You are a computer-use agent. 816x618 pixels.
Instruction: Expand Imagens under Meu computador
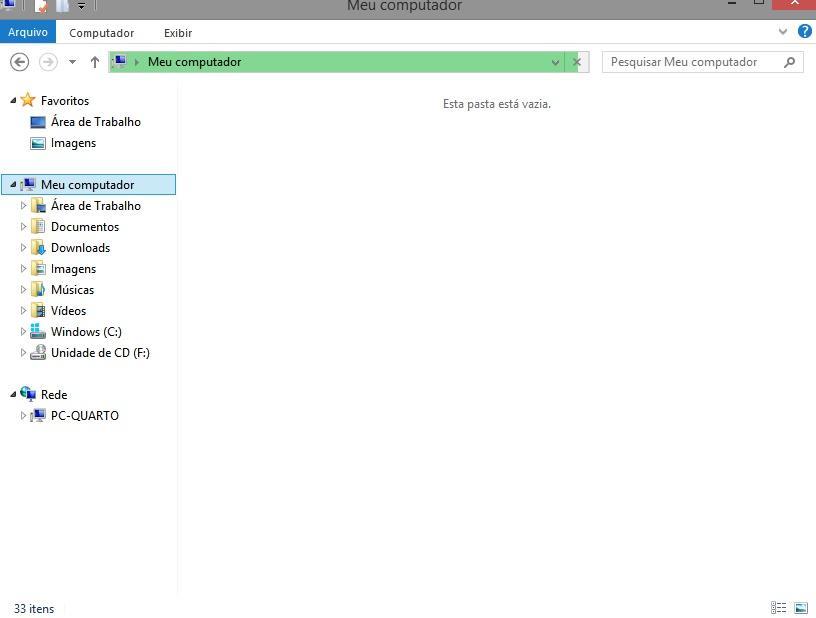click(x=23, y=268)
